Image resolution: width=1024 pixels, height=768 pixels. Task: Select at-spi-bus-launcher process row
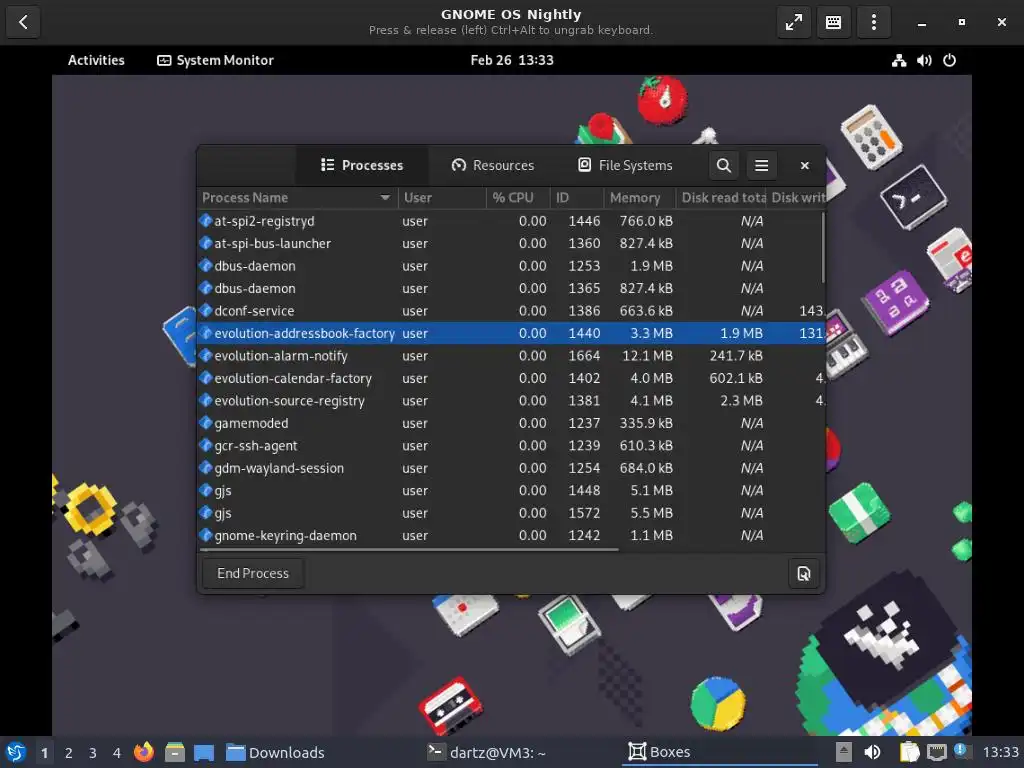click(x=511, y=244)
